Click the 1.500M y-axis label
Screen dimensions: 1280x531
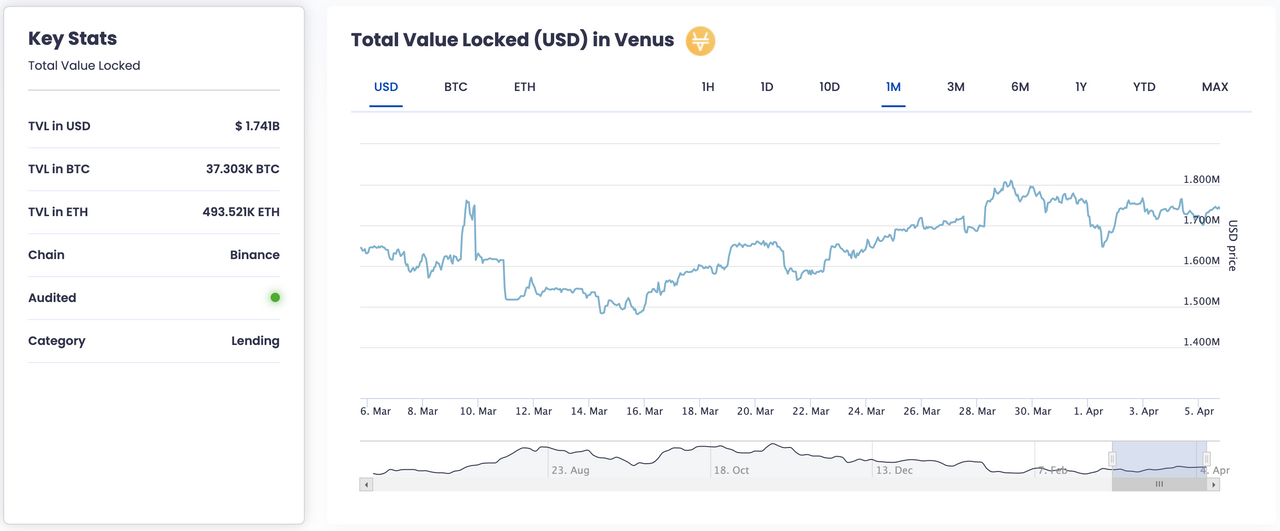[x=1201, y=301]
